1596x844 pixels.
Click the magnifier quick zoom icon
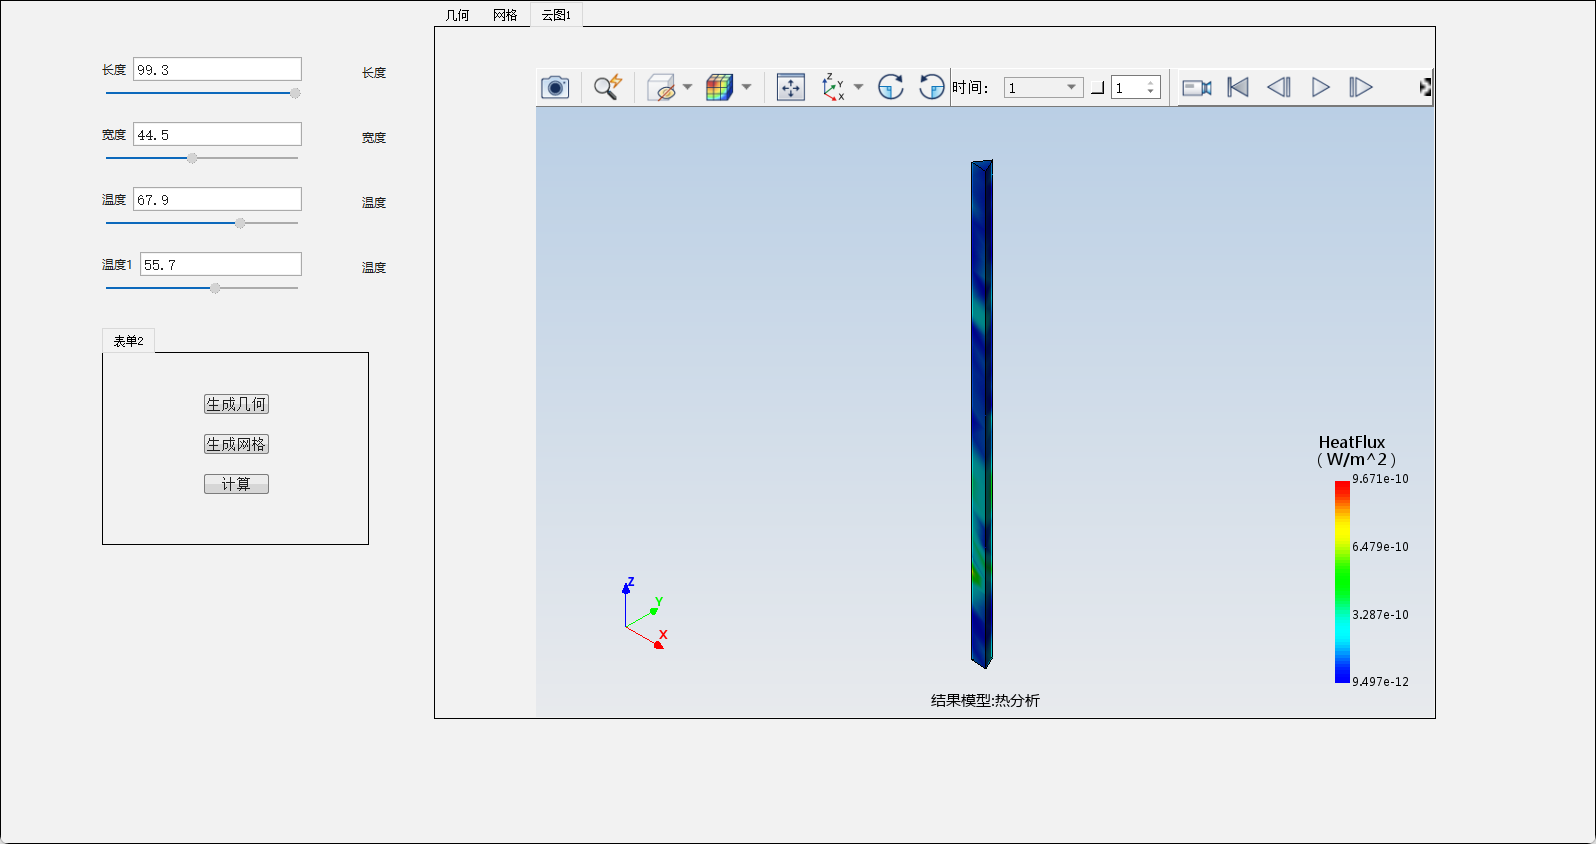(x=608, y=87)
